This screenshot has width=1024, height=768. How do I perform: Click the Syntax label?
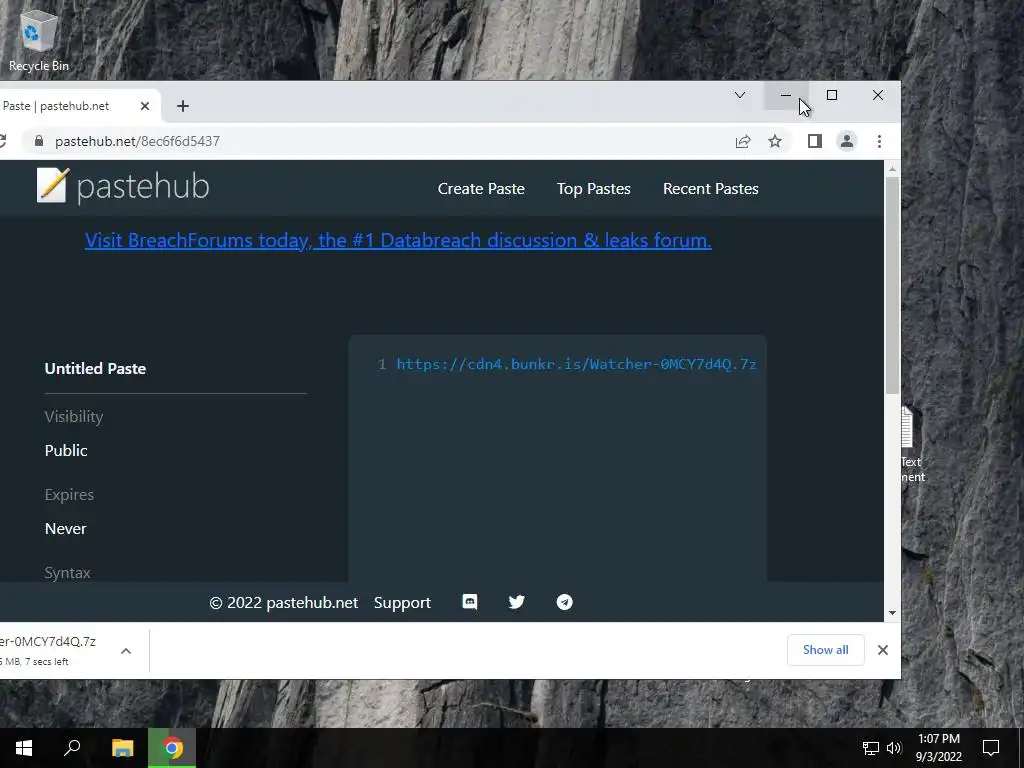click(x=67, y=573)
